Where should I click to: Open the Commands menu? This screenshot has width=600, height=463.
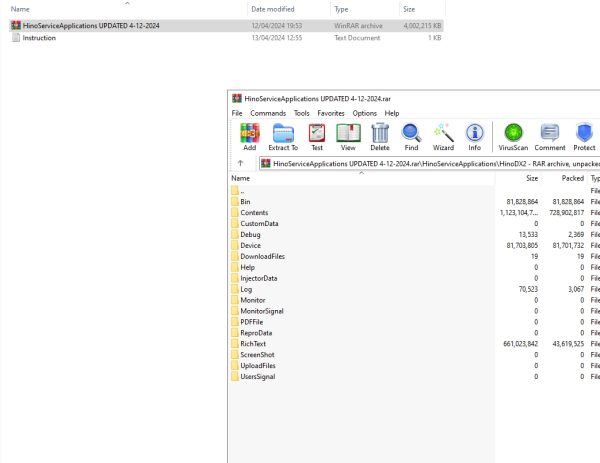coord(268,113)
